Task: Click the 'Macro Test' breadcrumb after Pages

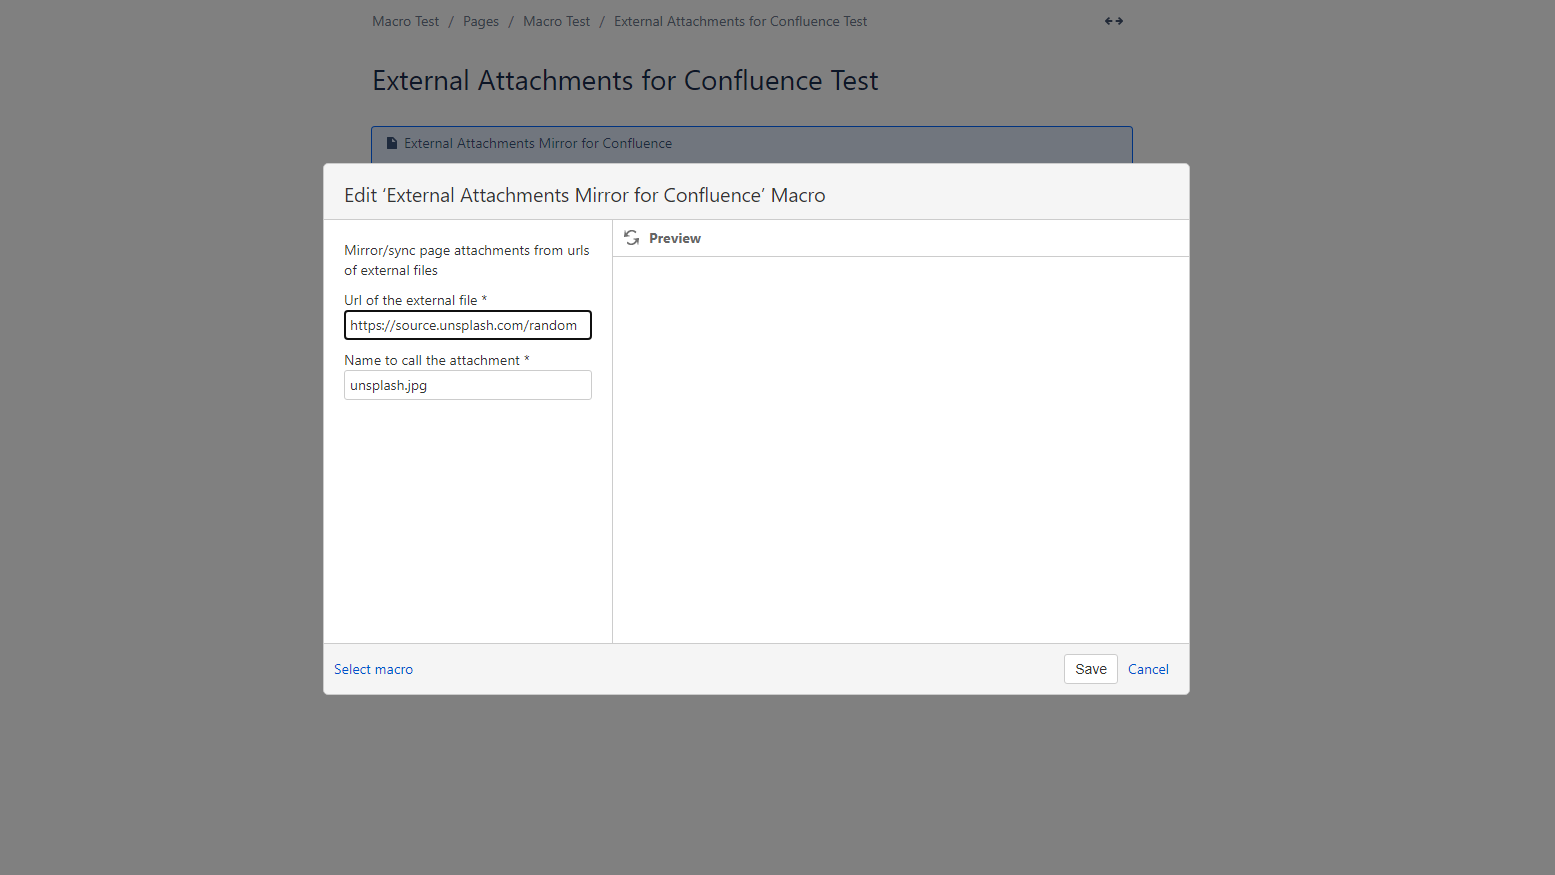Action: click(556, 21)
